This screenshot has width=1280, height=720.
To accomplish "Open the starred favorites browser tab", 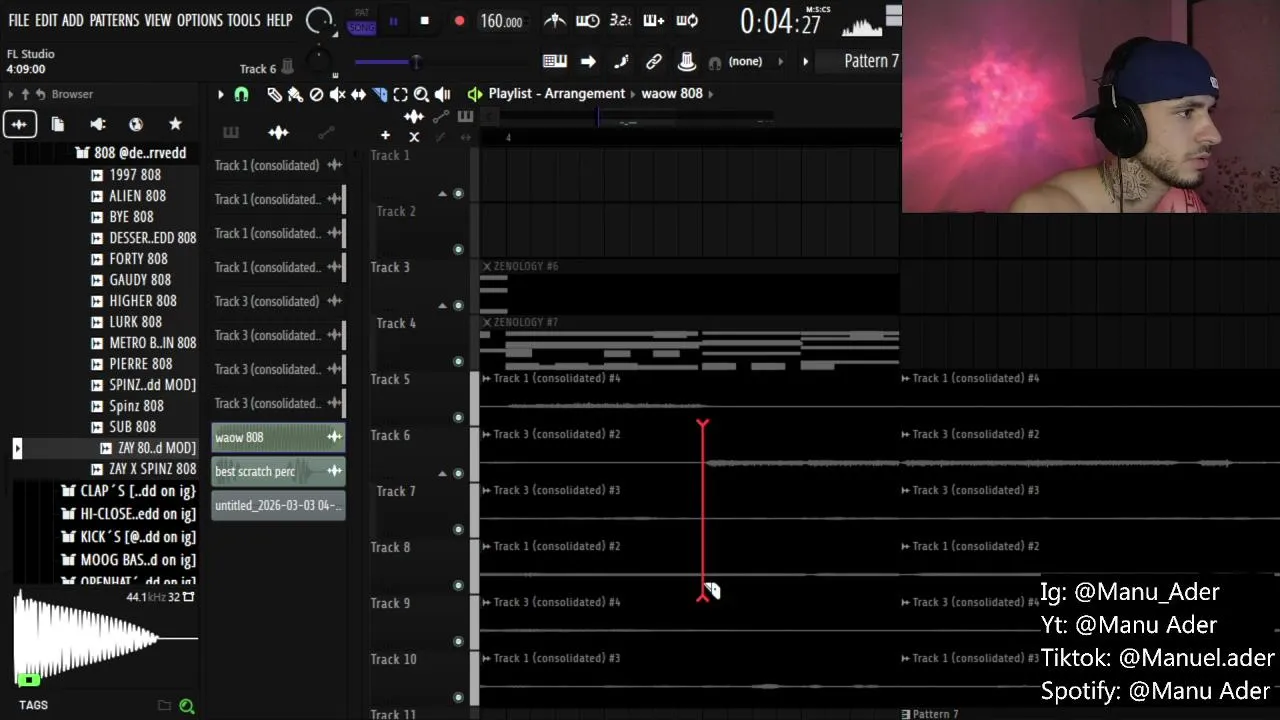I will pos(175,124).
